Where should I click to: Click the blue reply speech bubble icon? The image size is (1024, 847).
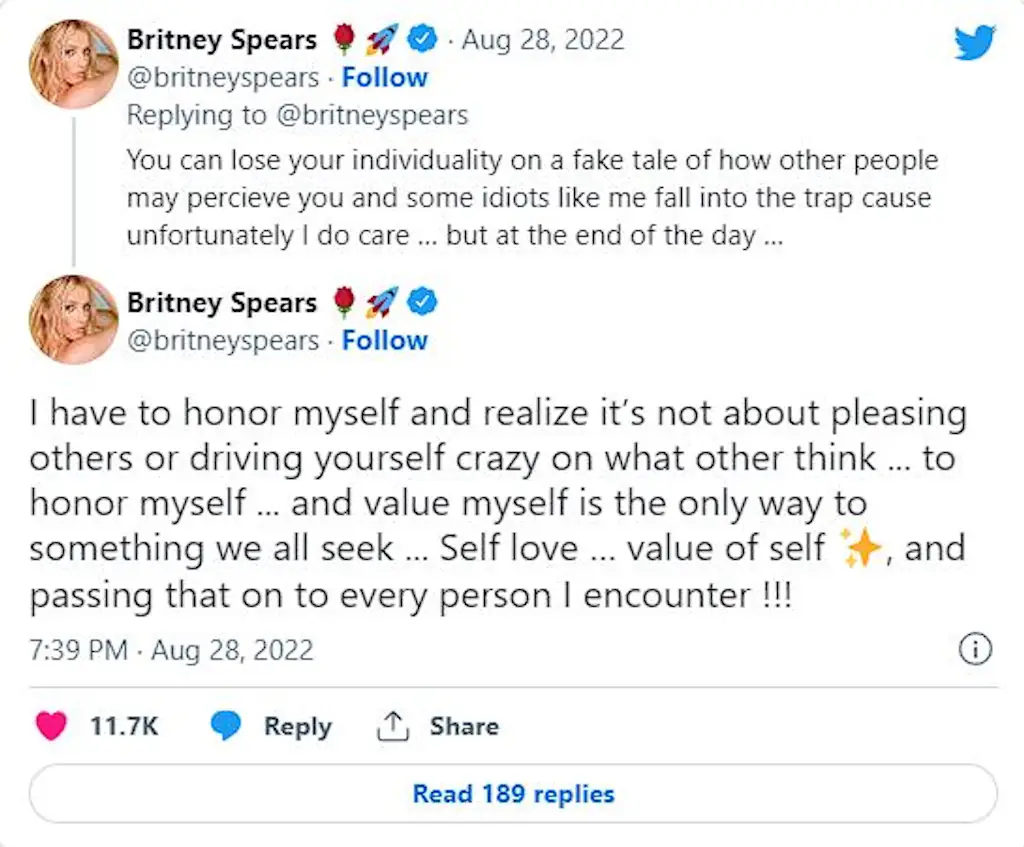(227, 726)
